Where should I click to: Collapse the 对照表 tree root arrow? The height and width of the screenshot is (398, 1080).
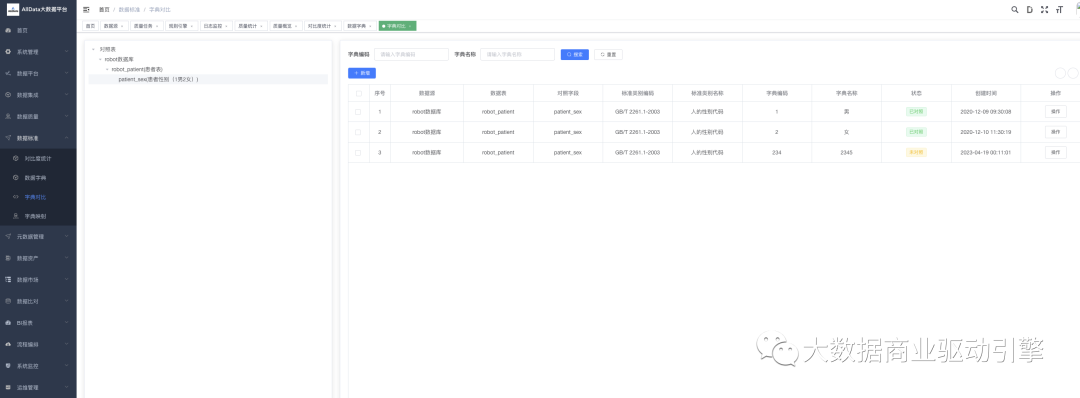93,50
